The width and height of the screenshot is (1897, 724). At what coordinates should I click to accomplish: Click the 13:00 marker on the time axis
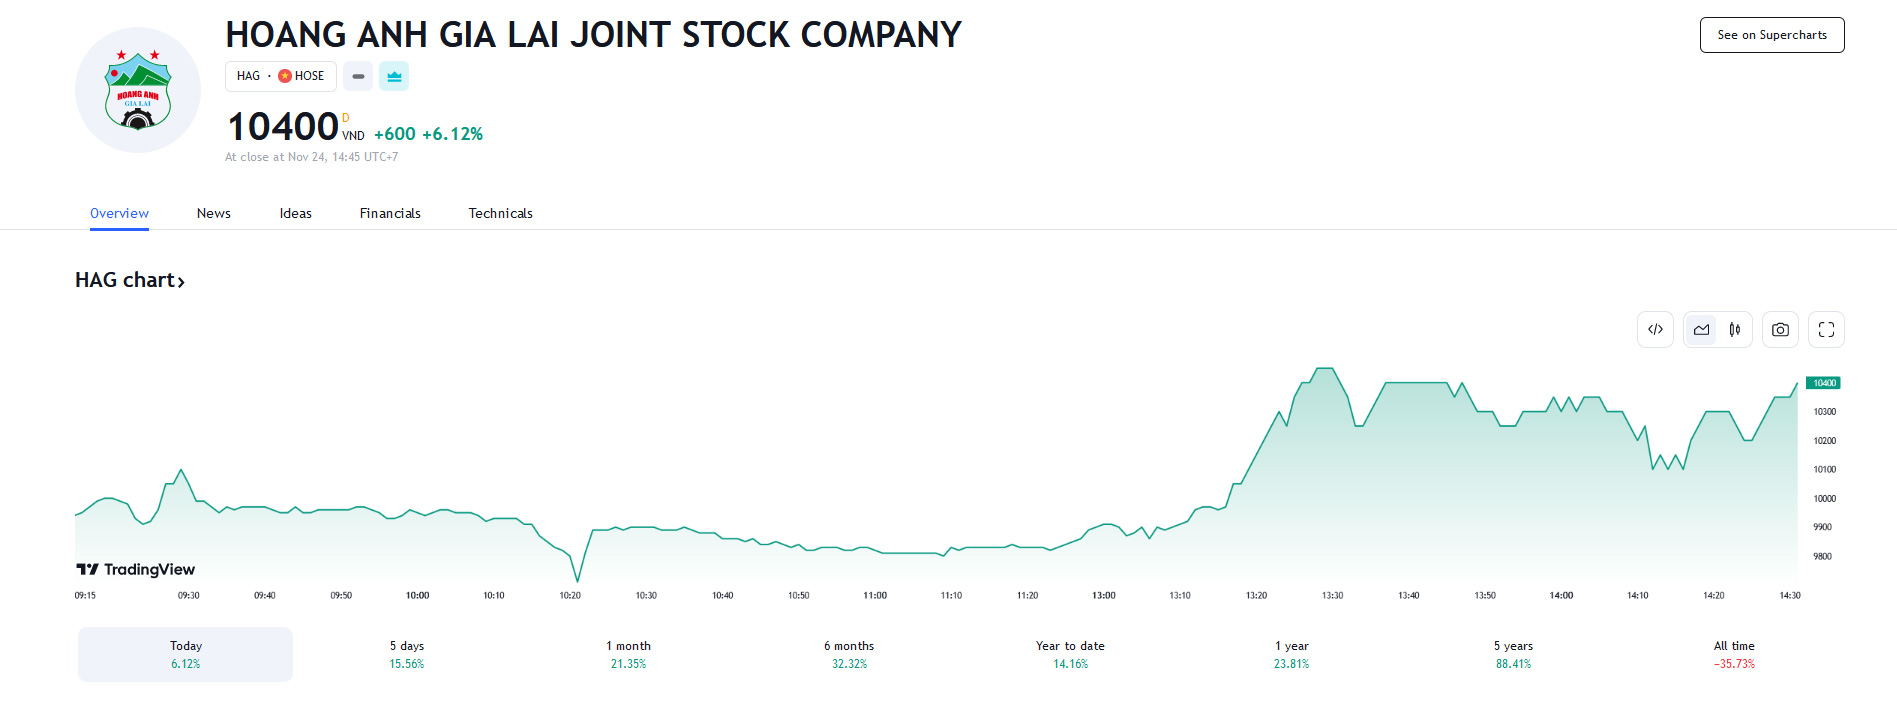(x=1103, y=595)
